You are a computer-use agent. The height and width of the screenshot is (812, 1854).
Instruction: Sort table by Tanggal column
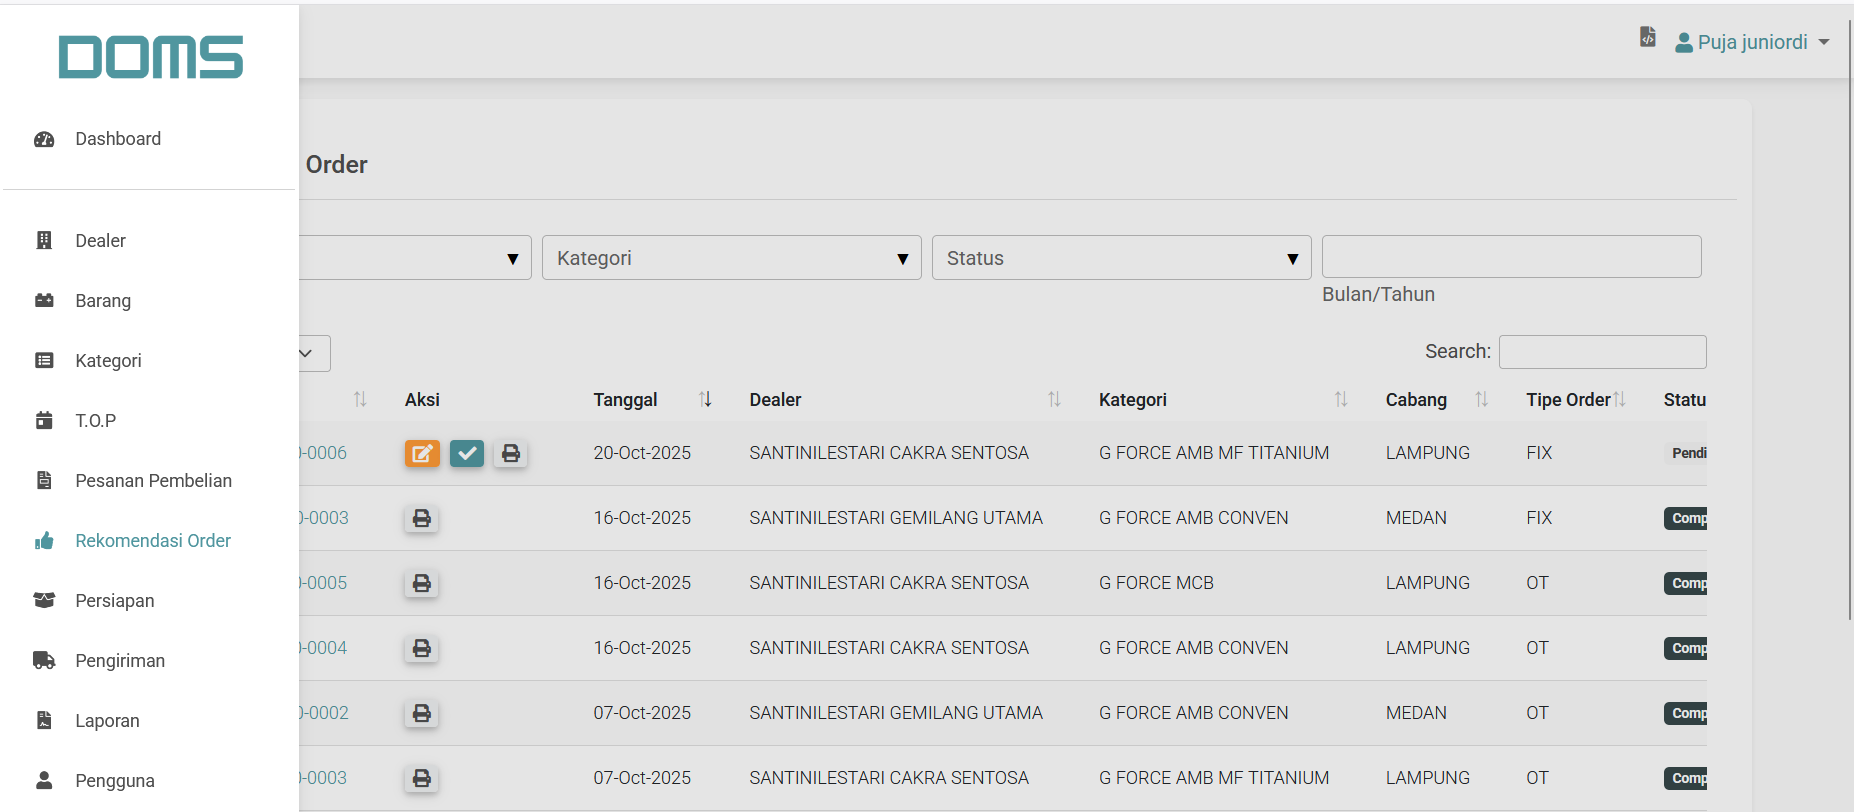pos(705,400)
